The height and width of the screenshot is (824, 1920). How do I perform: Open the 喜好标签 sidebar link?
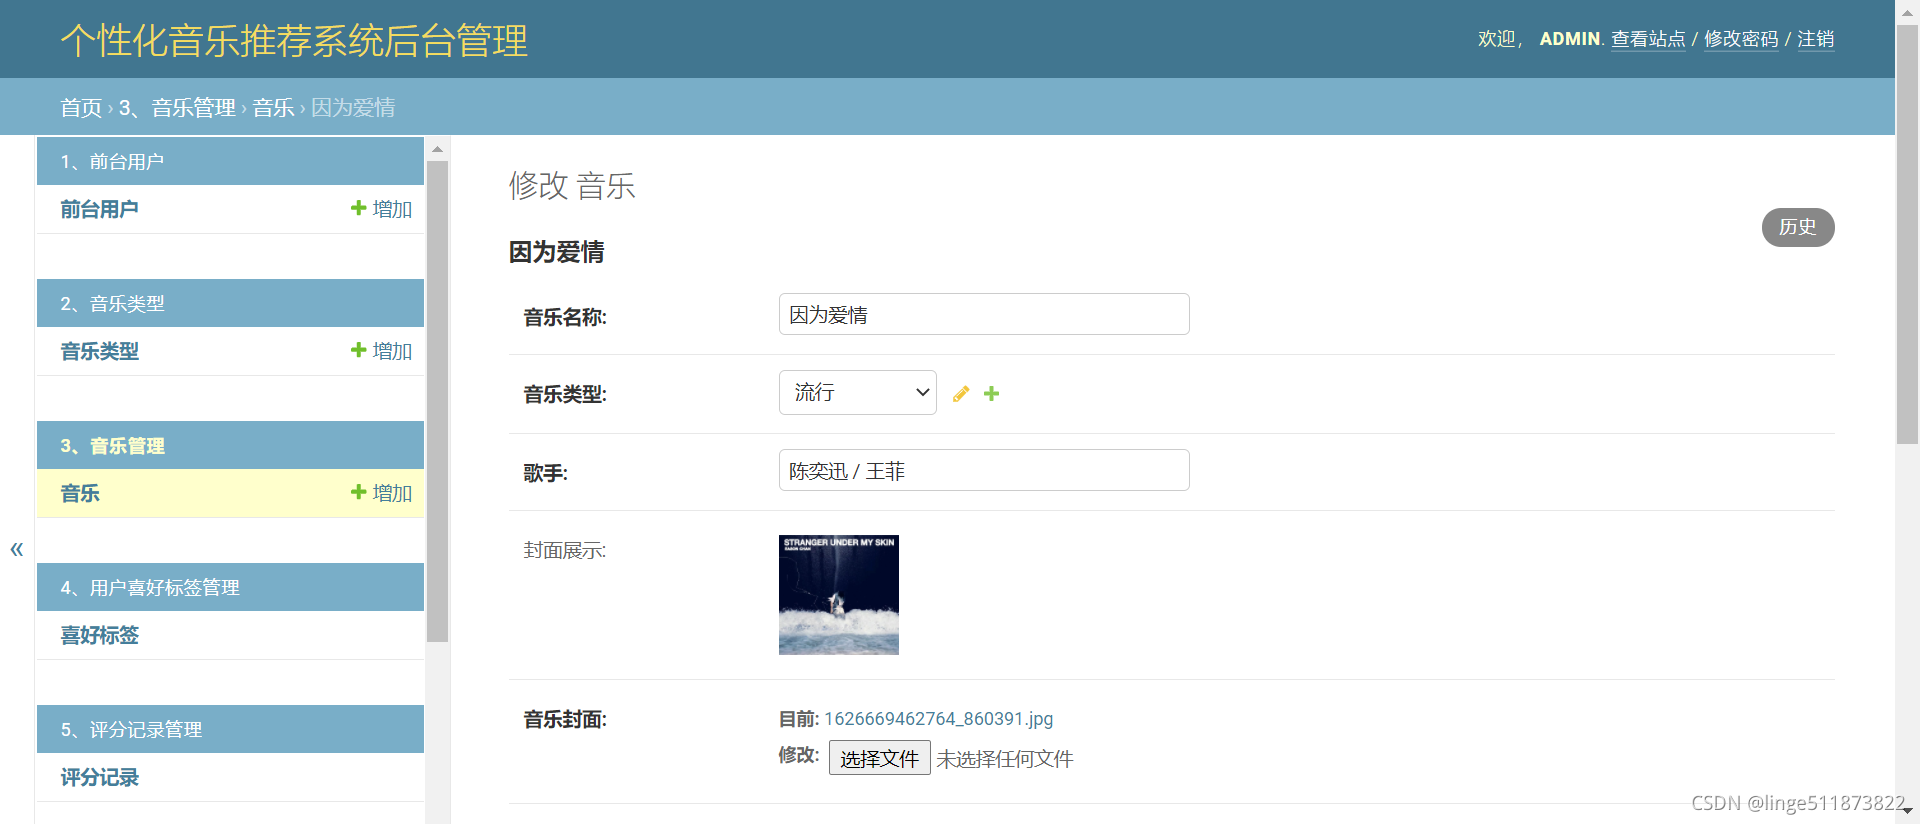(x=99, y=635)
